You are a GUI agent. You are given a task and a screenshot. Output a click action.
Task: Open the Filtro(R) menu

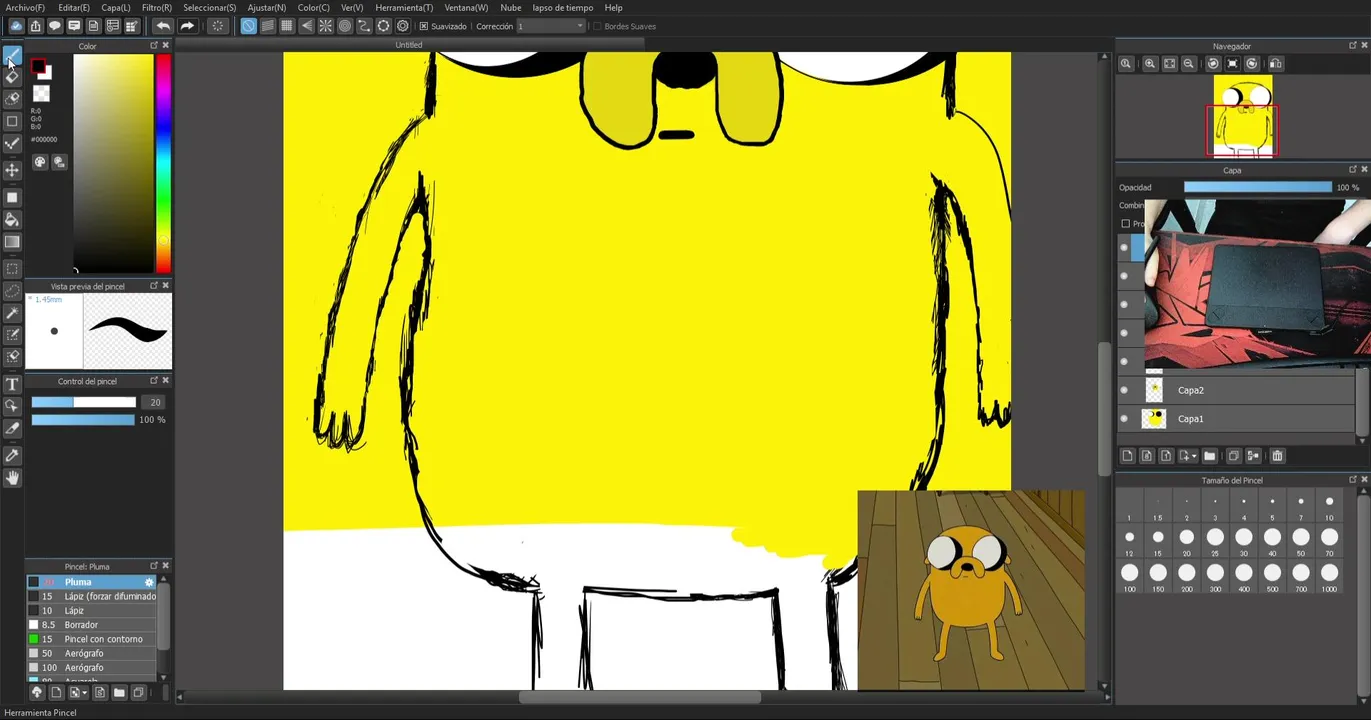tap(157, 7)
